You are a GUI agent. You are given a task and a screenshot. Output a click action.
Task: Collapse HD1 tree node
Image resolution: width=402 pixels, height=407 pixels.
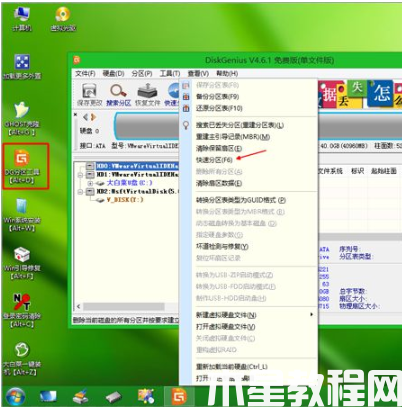80,174
